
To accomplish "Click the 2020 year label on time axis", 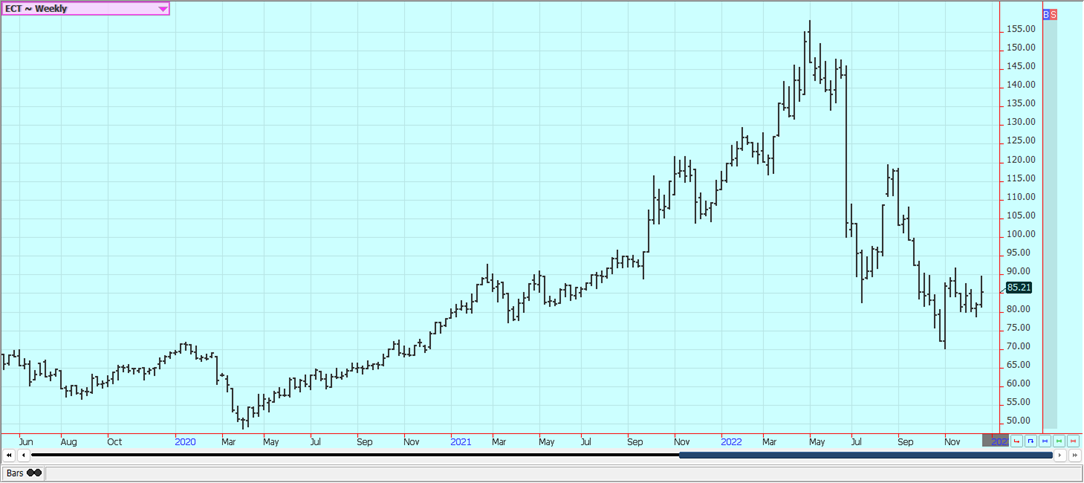I will pyautogui.click(x=186, y=441).
